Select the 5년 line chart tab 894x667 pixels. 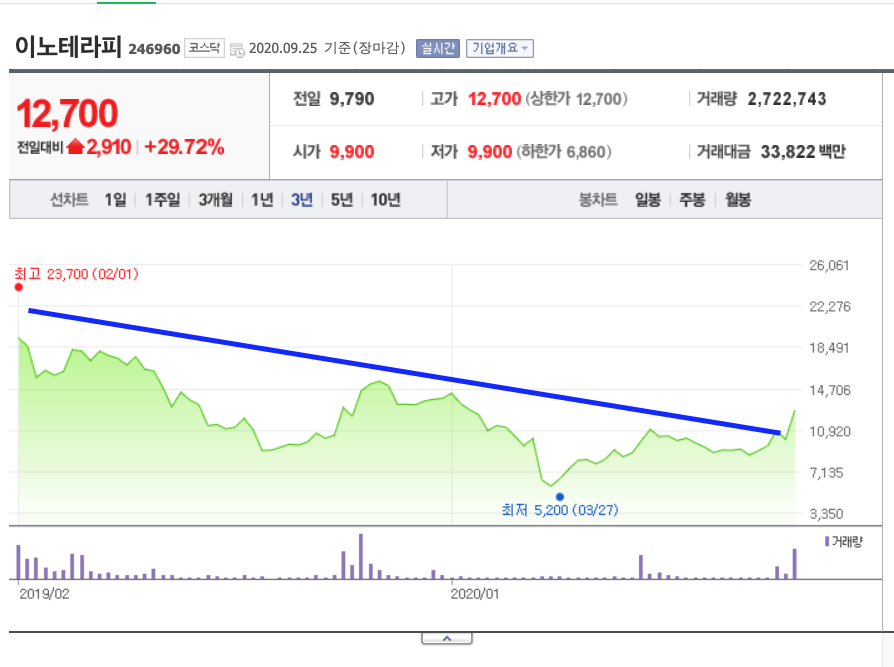[x=342, y=200]
